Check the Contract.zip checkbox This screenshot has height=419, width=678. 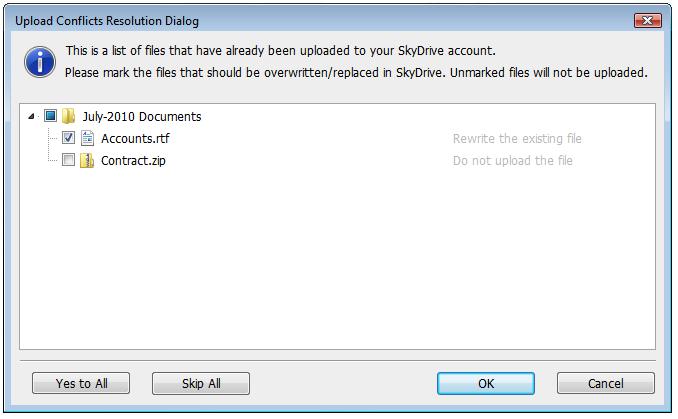point(68,160)
